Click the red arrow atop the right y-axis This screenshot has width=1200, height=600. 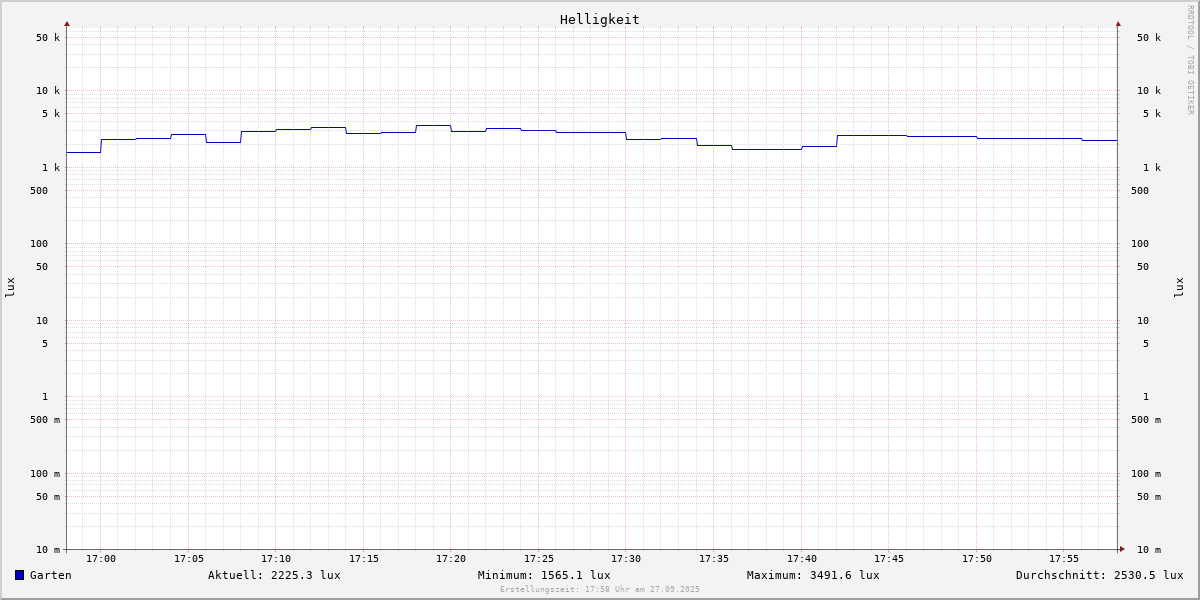pos(1118,23)
